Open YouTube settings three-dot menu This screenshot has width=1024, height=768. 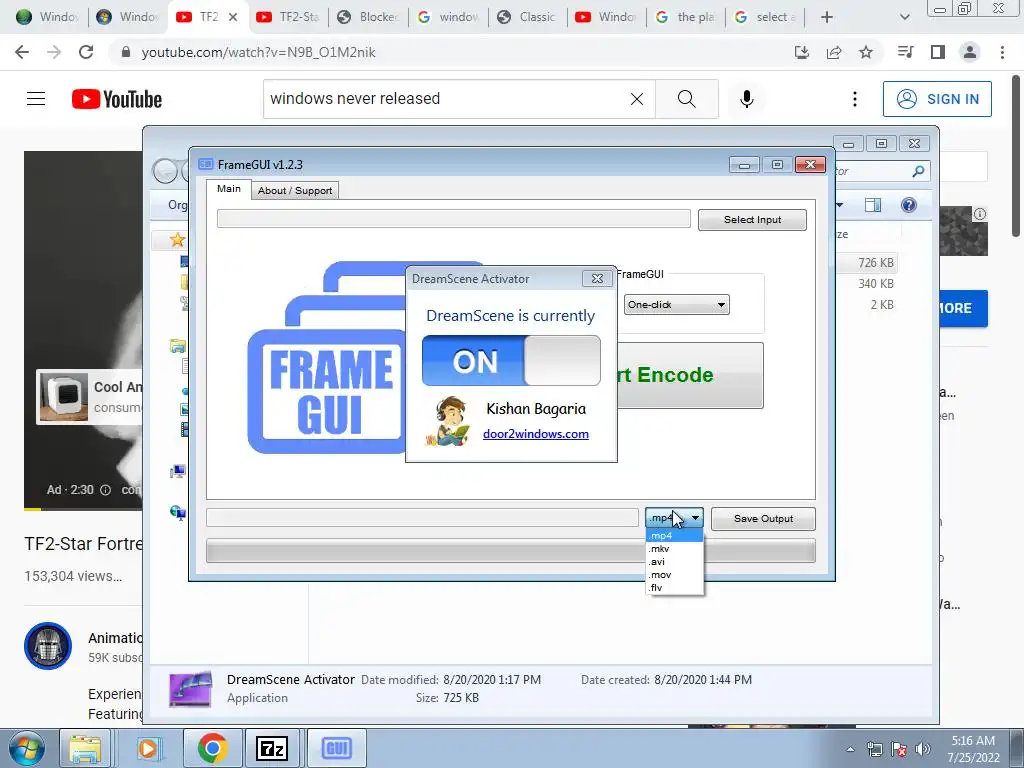pos(854,99)
